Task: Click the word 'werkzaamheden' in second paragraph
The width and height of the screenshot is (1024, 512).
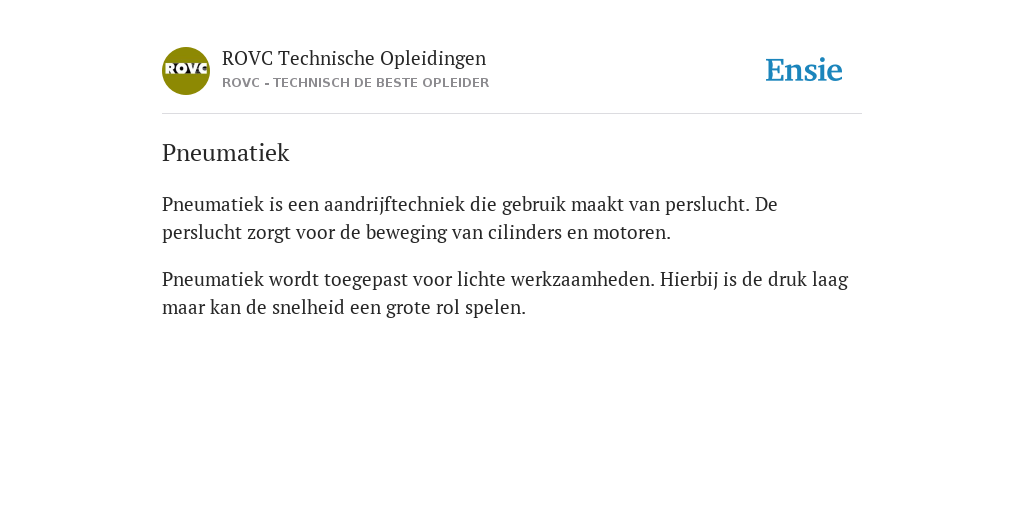Action: pyautogui.click(x=580, y=280)
